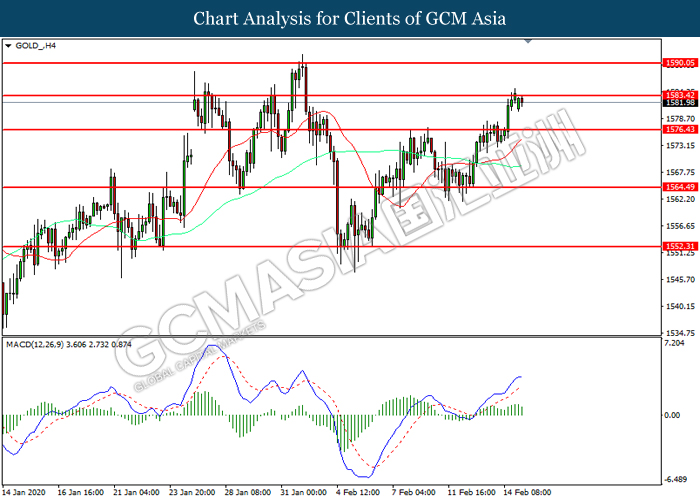
Task: Select the 1564.49 support level label
Action: (x=680, y=187)
